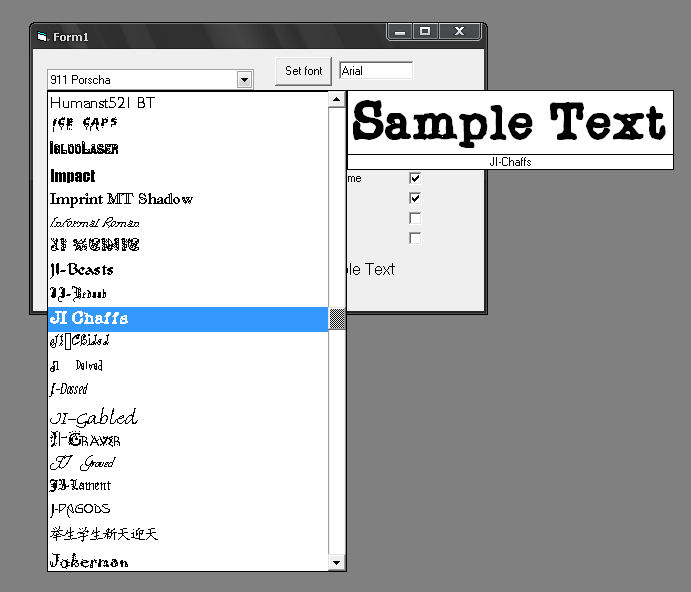The image size is (691, 592).
Task: Click the font list scroll up arrow
Action: tap(337, 100)
